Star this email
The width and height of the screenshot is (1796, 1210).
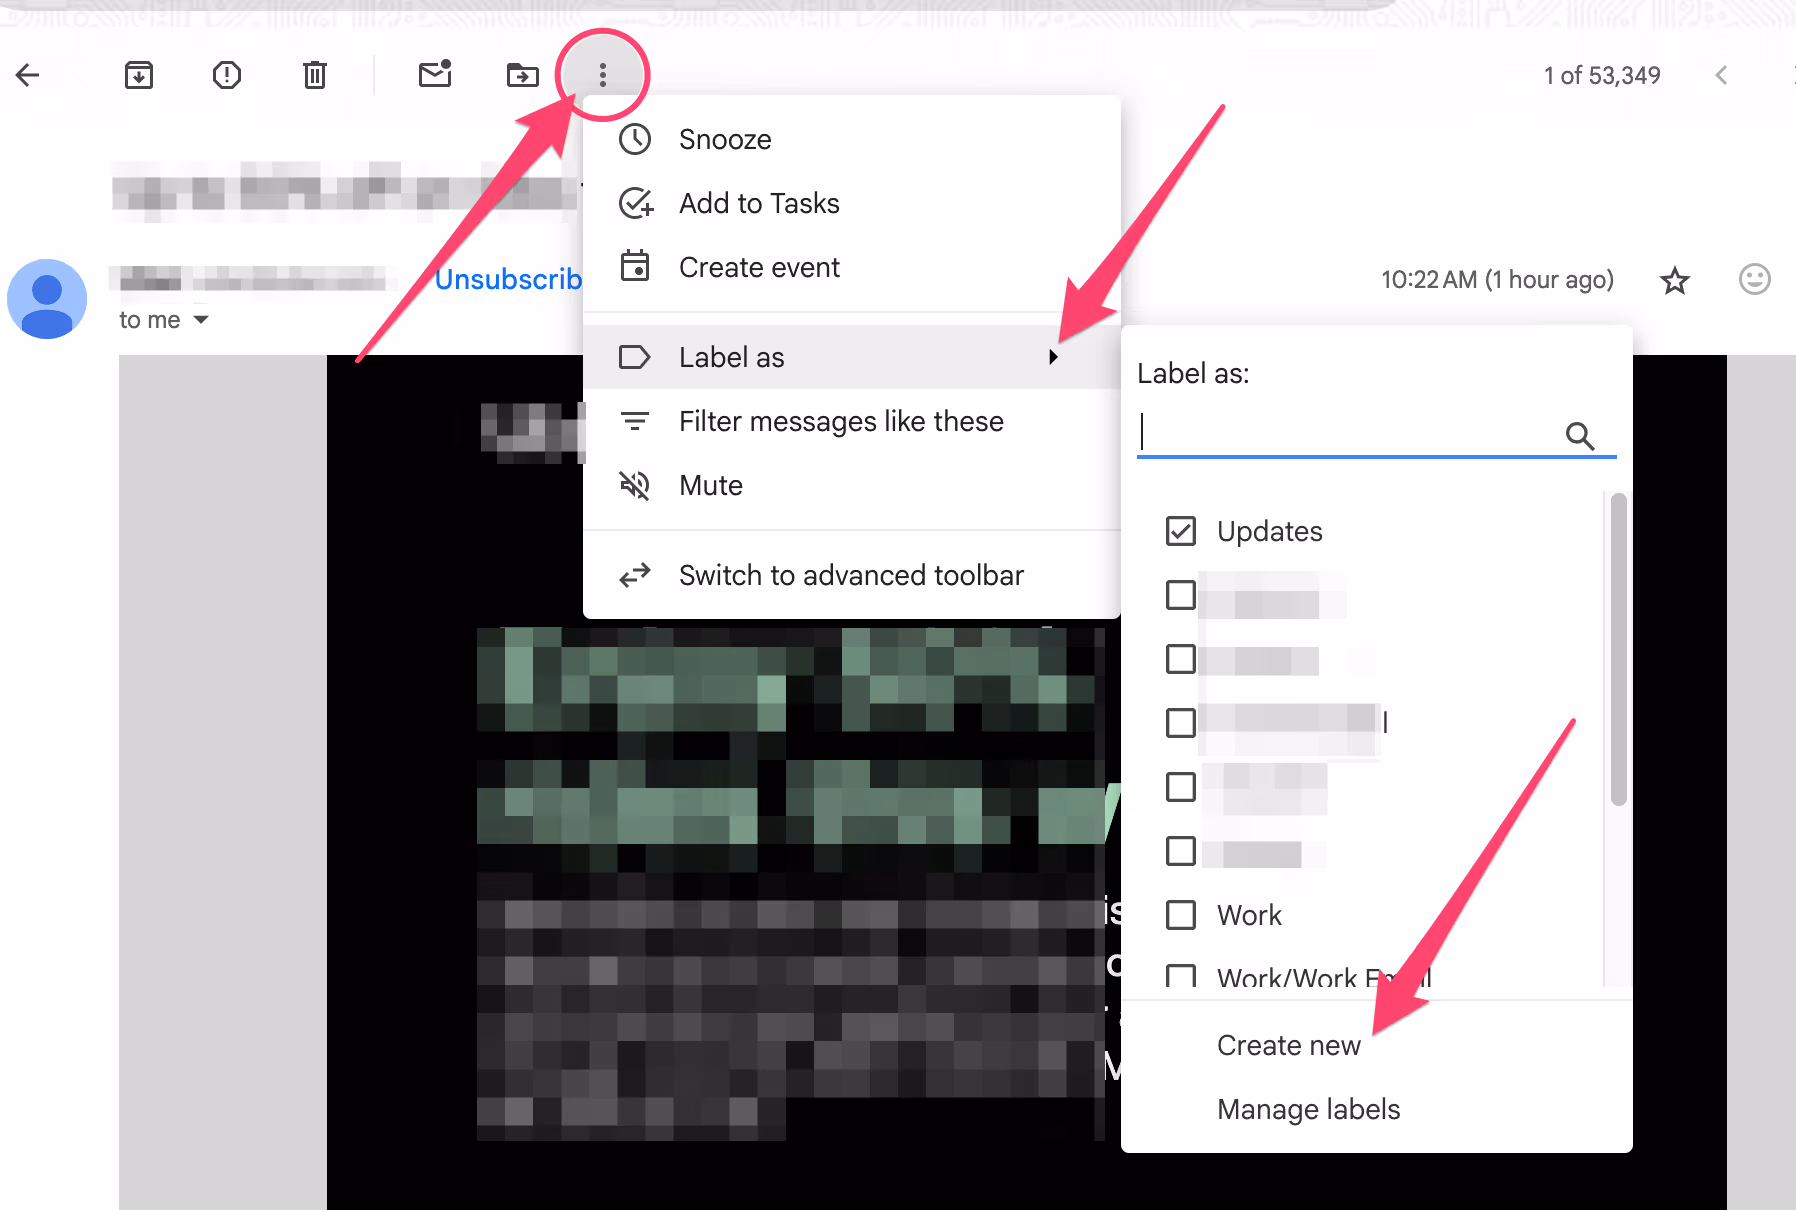(x=1674, y=280)
